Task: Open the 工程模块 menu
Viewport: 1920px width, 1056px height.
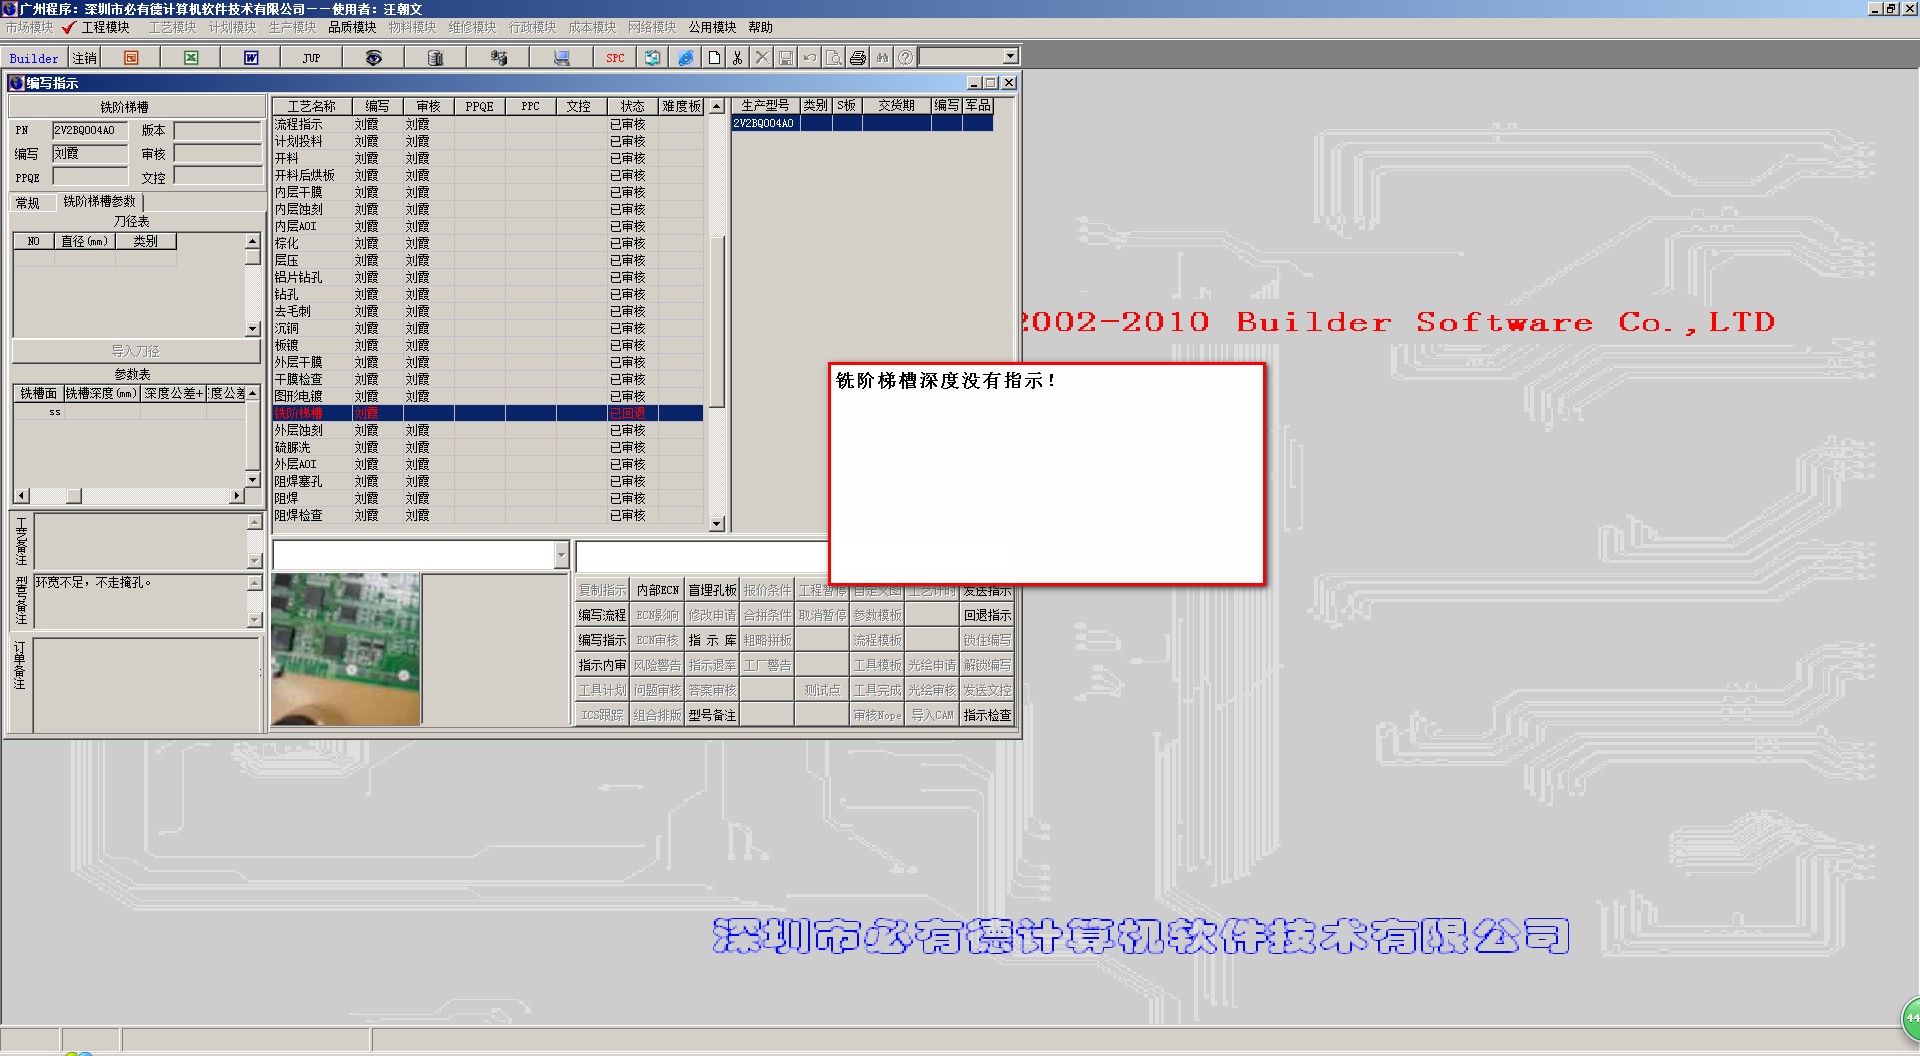Action: click(105, 27)
